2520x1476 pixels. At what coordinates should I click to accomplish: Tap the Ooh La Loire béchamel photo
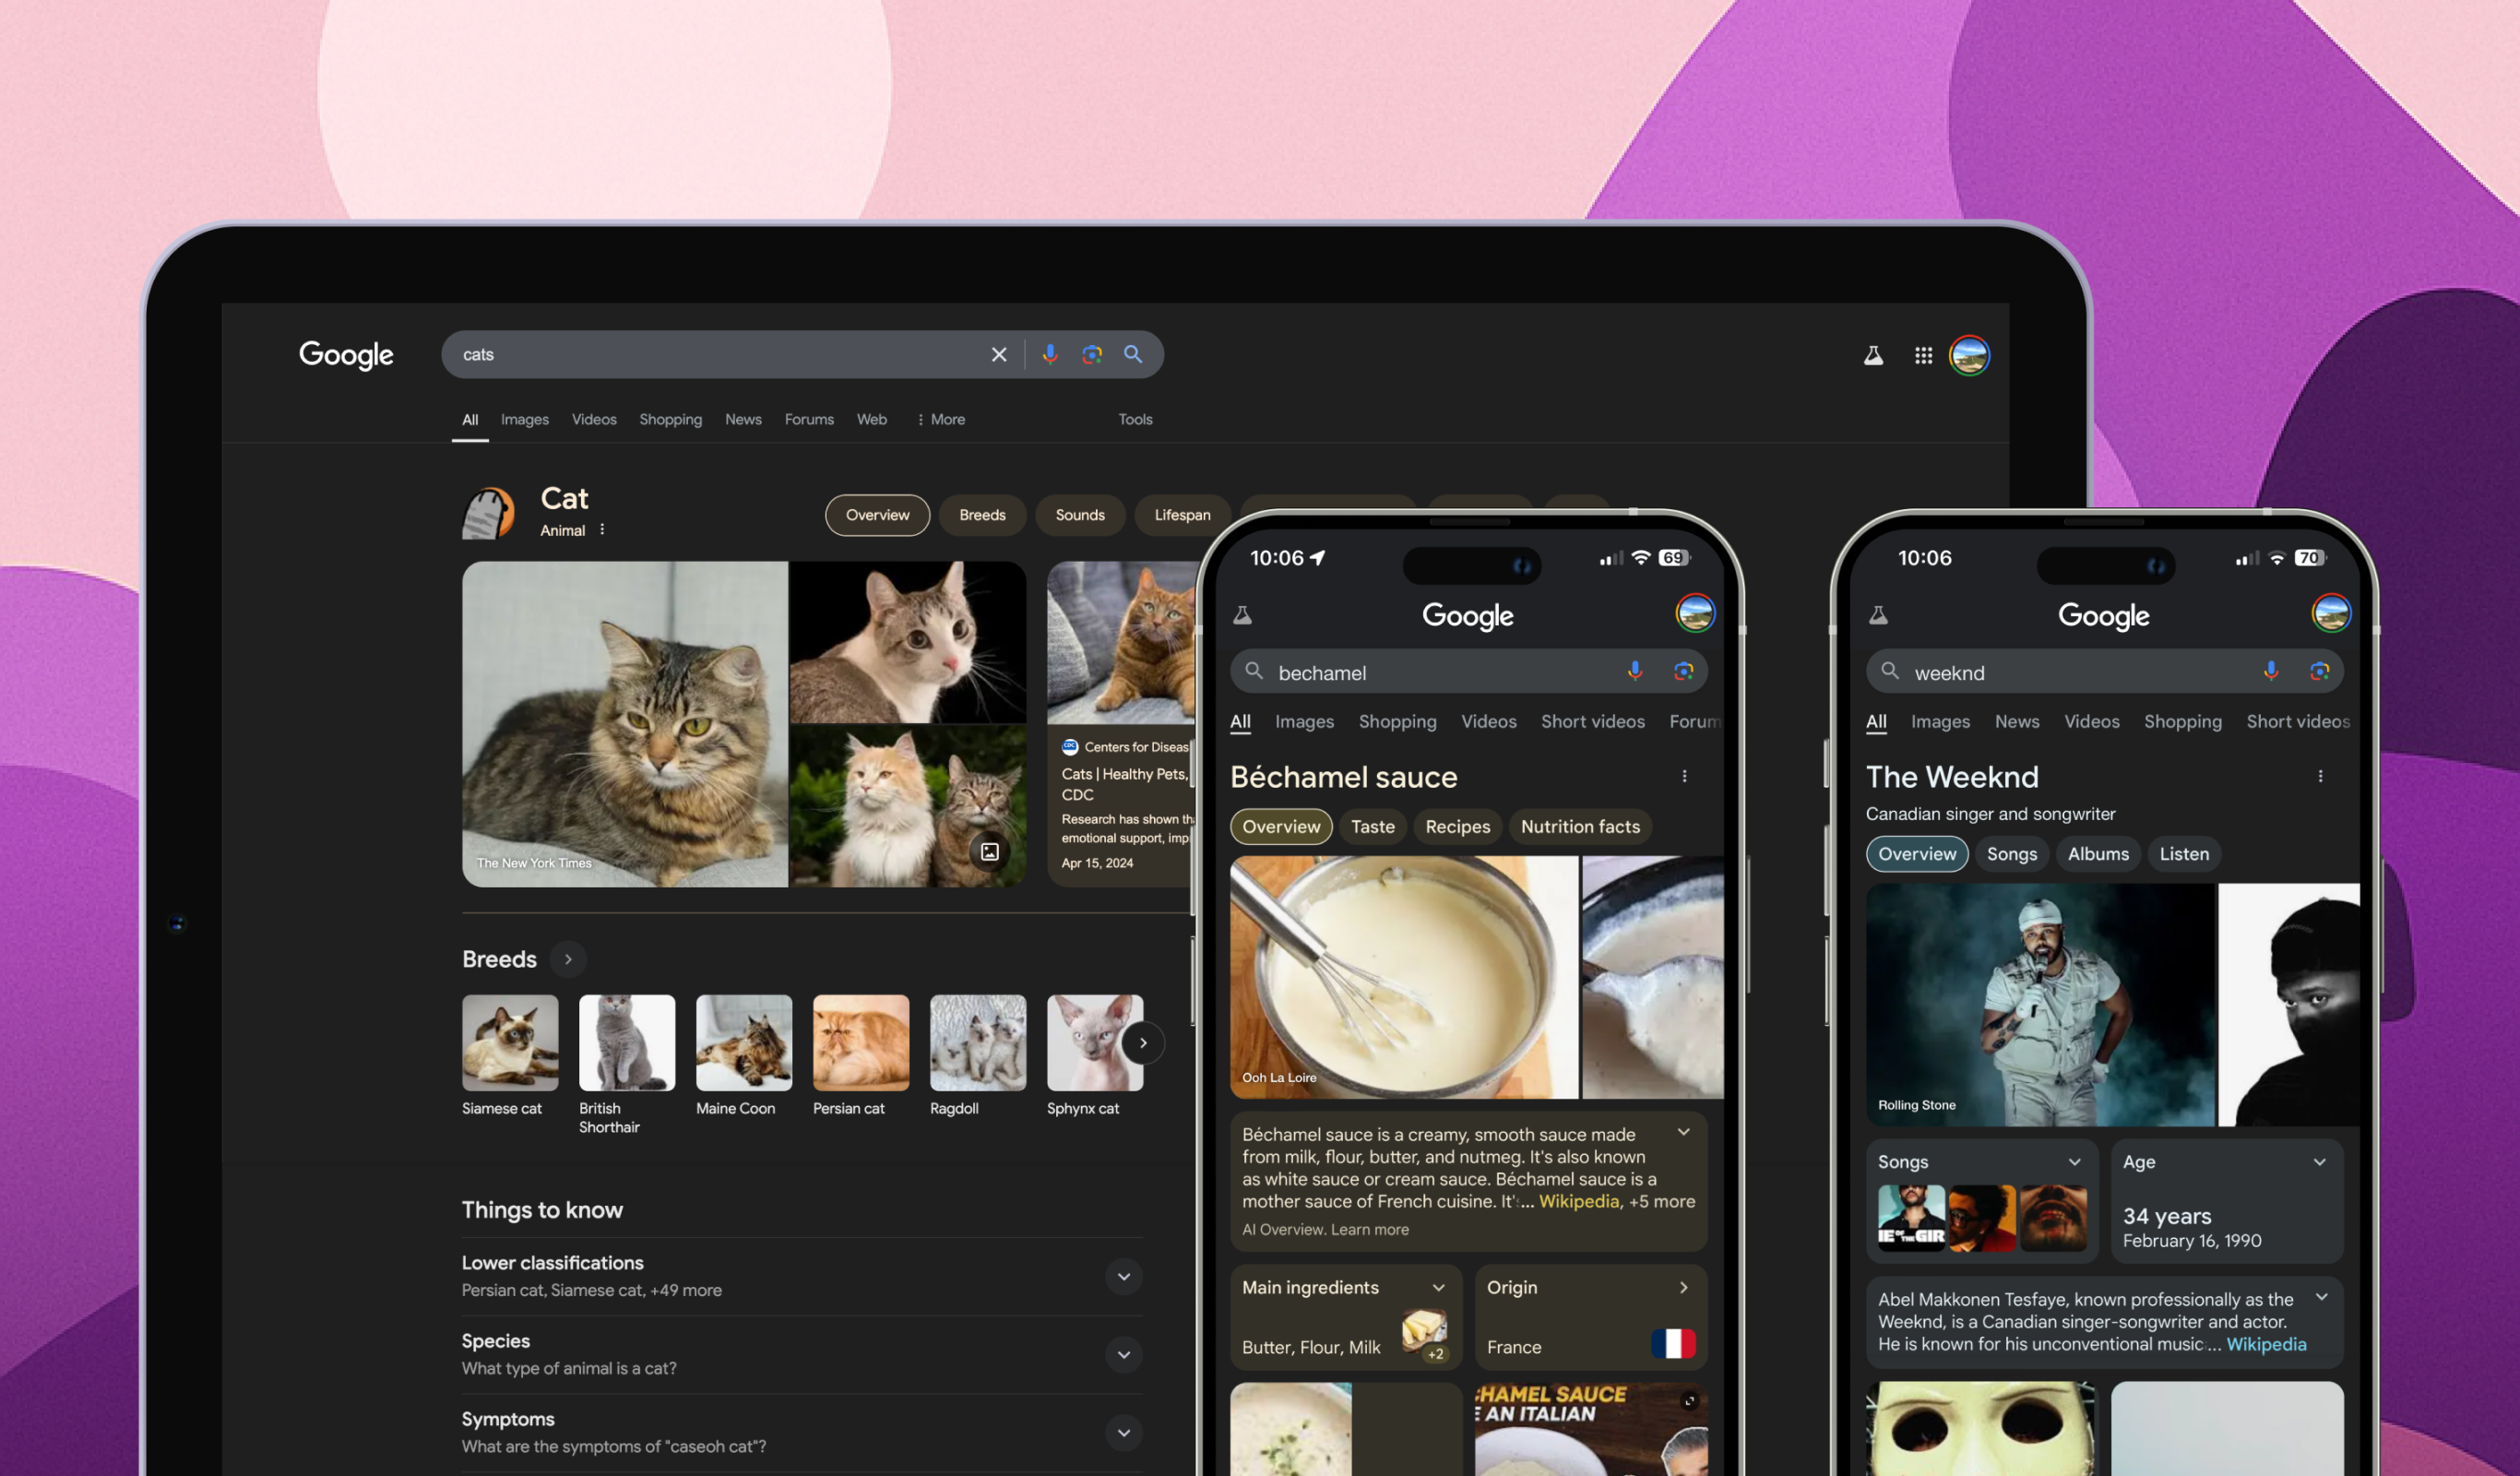click(1404, 977)
